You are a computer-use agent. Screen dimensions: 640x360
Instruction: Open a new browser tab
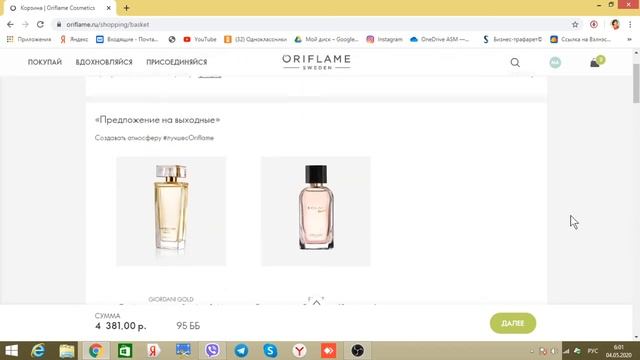[x=127, y=8]
